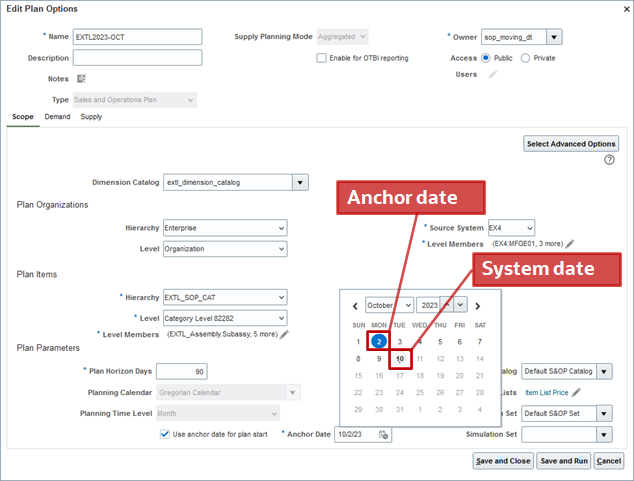Expand Organization Level dropdown
Screen dimensions: 634x481
pyautogui.click(x=225, y=249)
